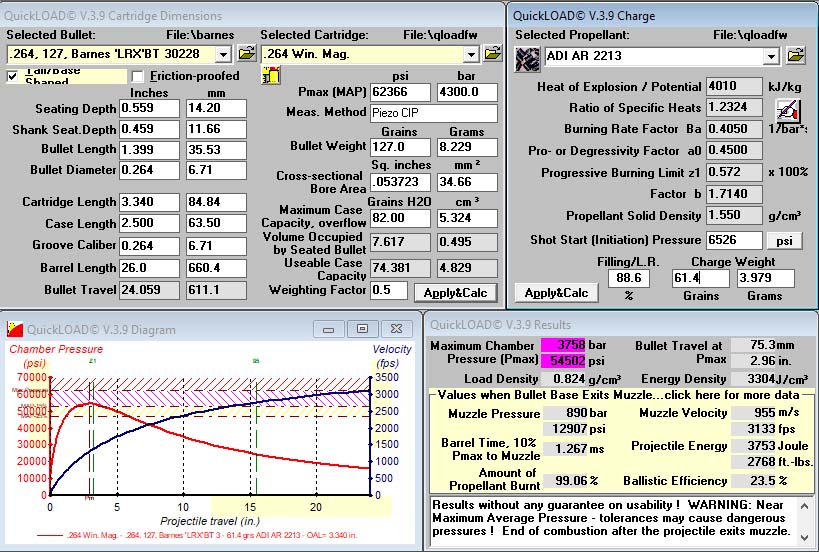Click the results message scrollbar down arrow
Image resolution: width=819 pixels, height=552 pixels.
pos(804,537)
